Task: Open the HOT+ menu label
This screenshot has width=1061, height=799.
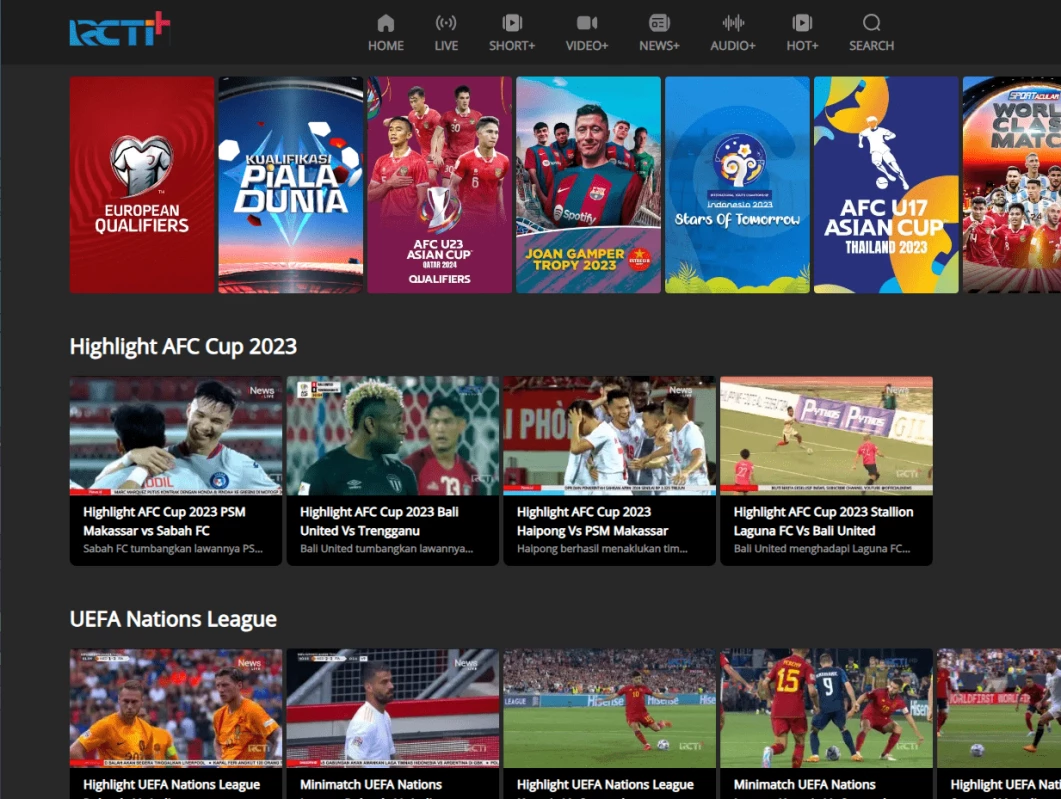Action: pos(802,45)
